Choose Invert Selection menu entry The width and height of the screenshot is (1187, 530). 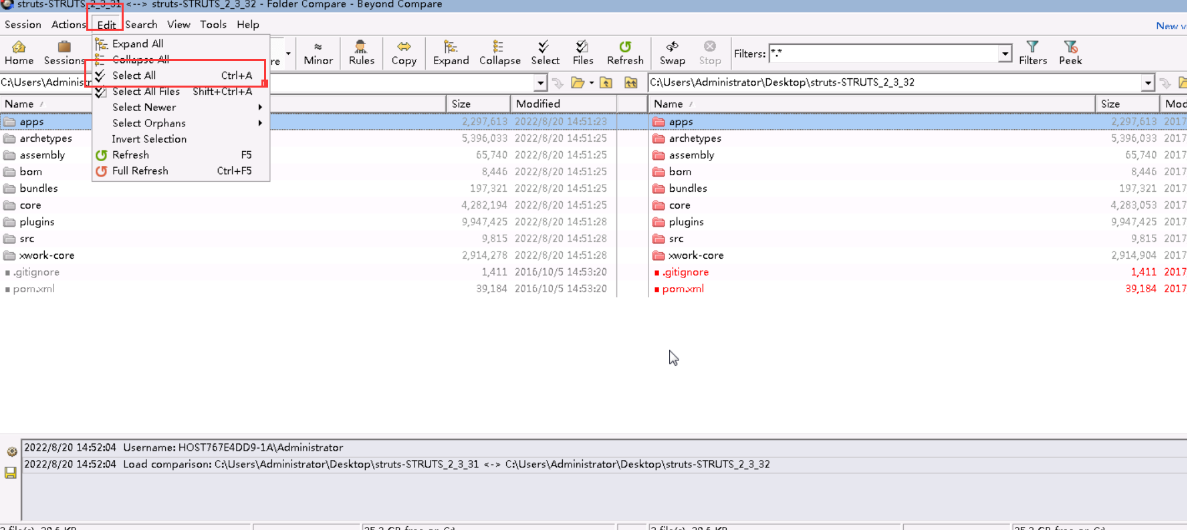click(x=181, y=139)
